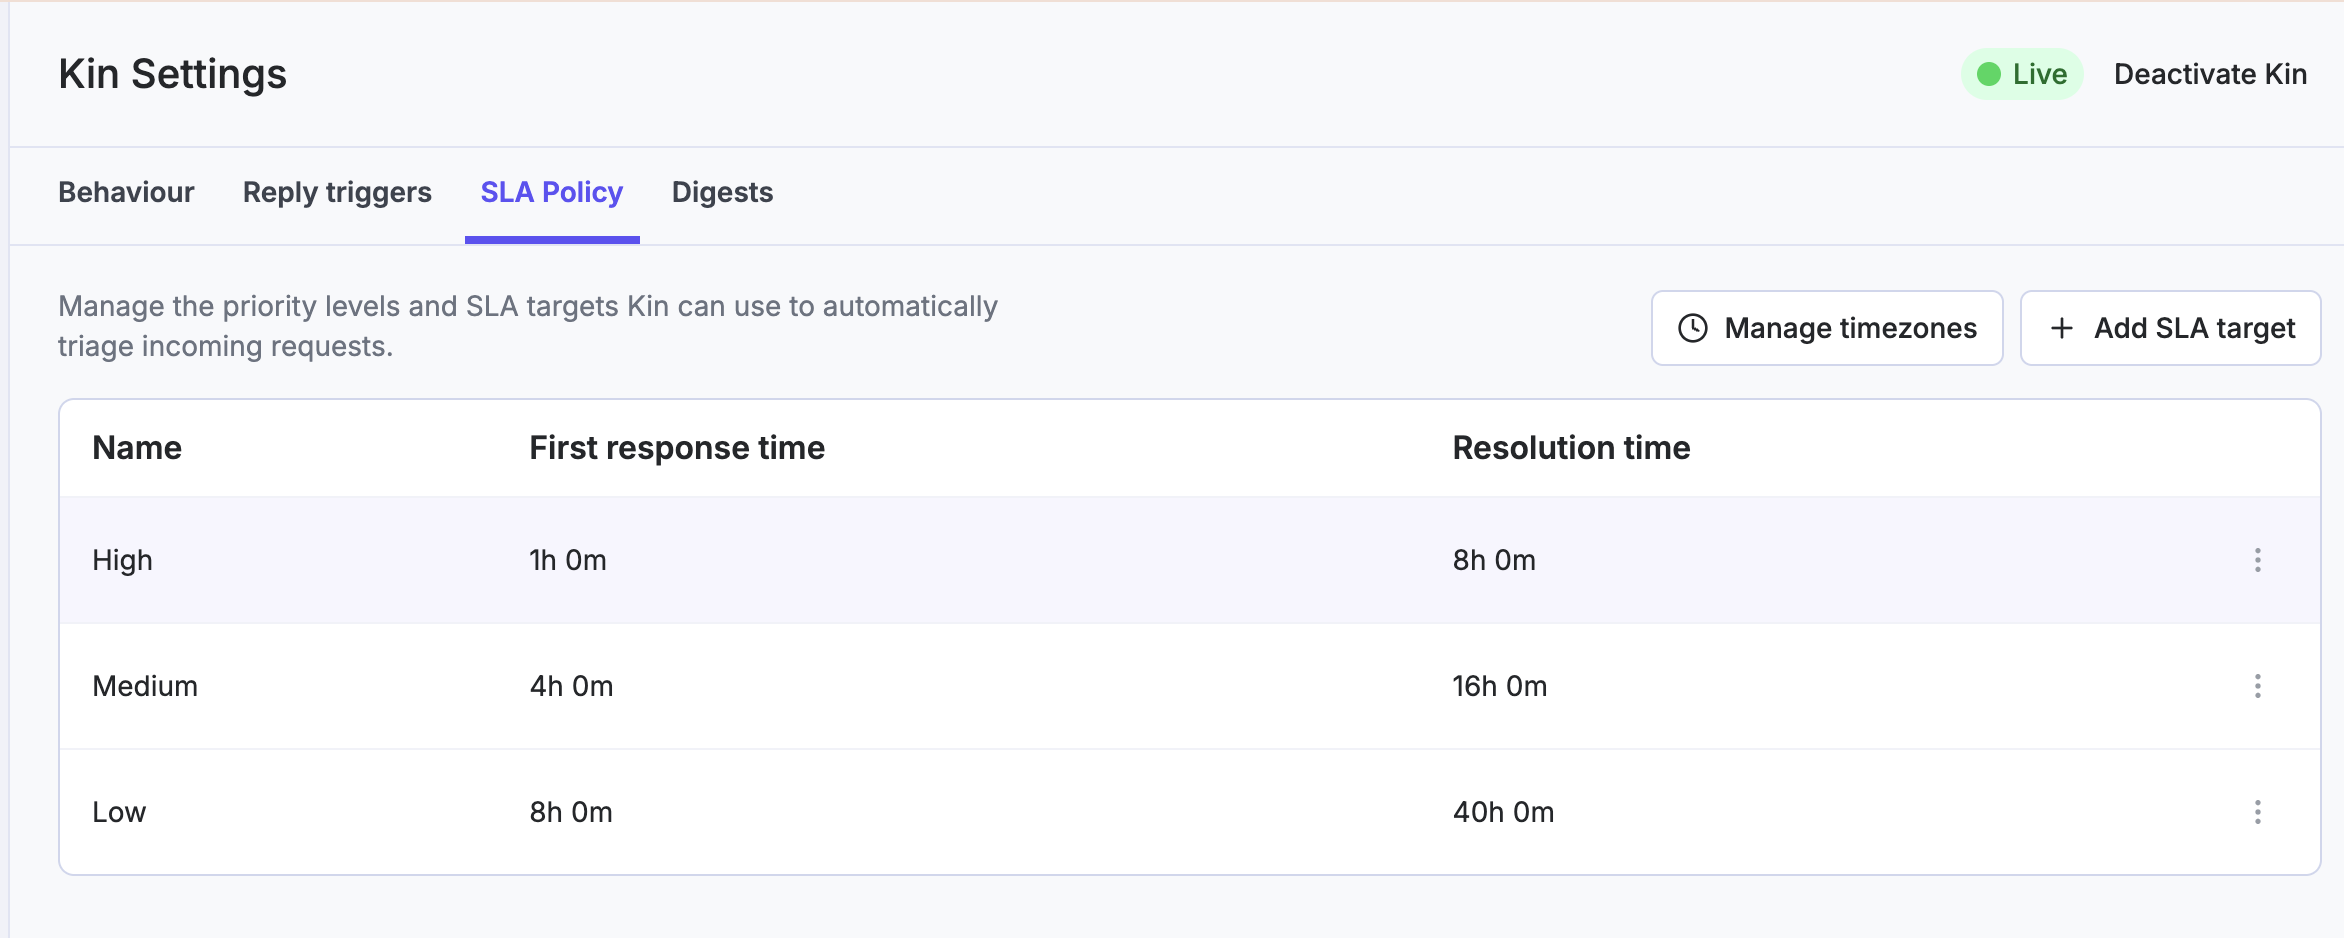Select the Low priority name
This screenshot has width=2344, height=938.
pos(119,812)
